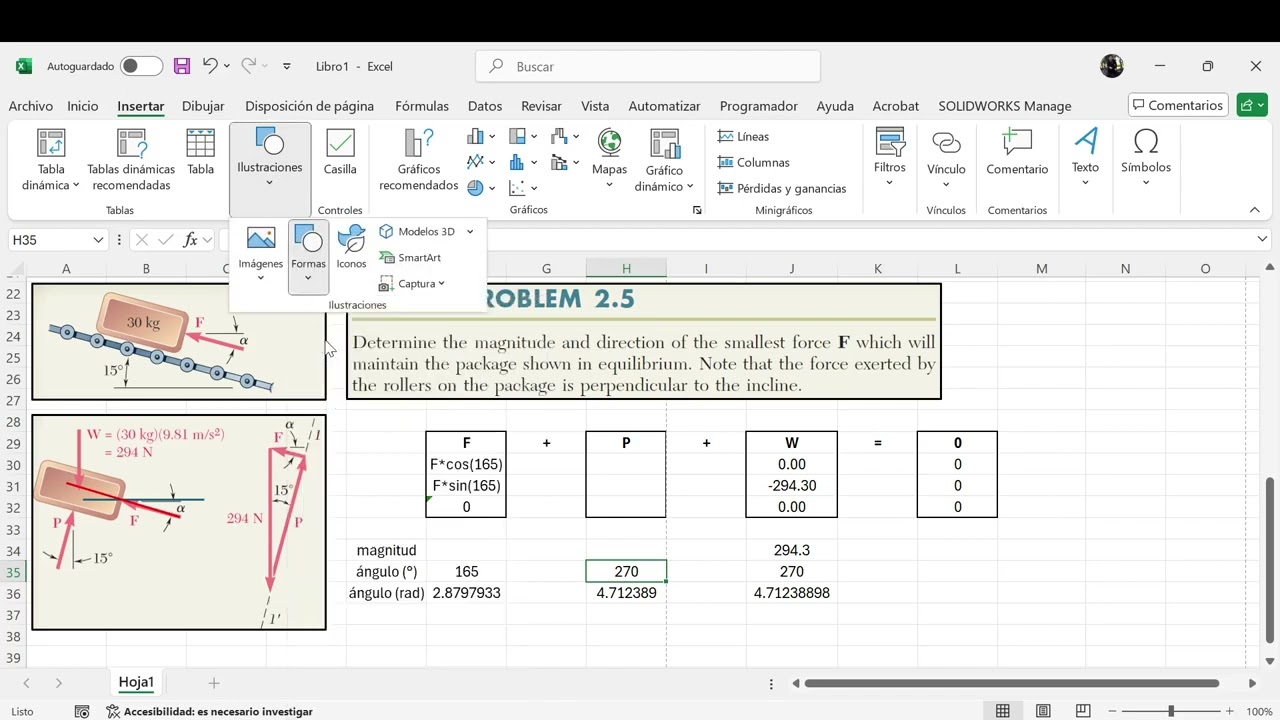Expand the formula bar
Image resolution: width=1280 pixels, height=720 pixels.
click(x=1262, y=239)
